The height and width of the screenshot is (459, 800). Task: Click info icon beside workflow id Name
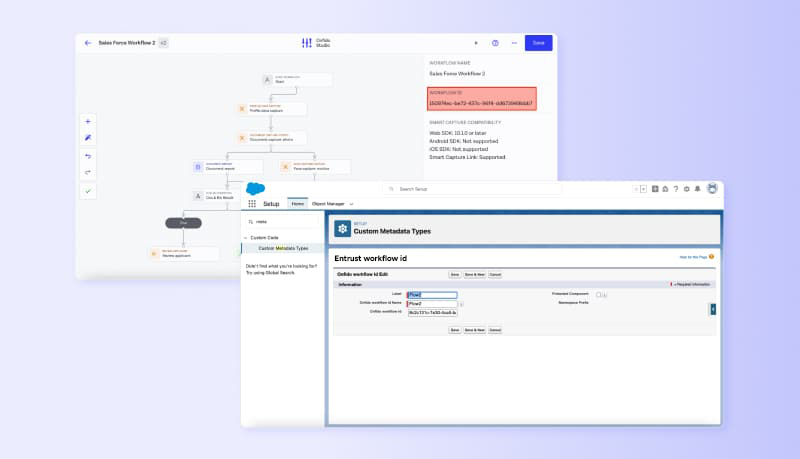(x=461, y=304)
